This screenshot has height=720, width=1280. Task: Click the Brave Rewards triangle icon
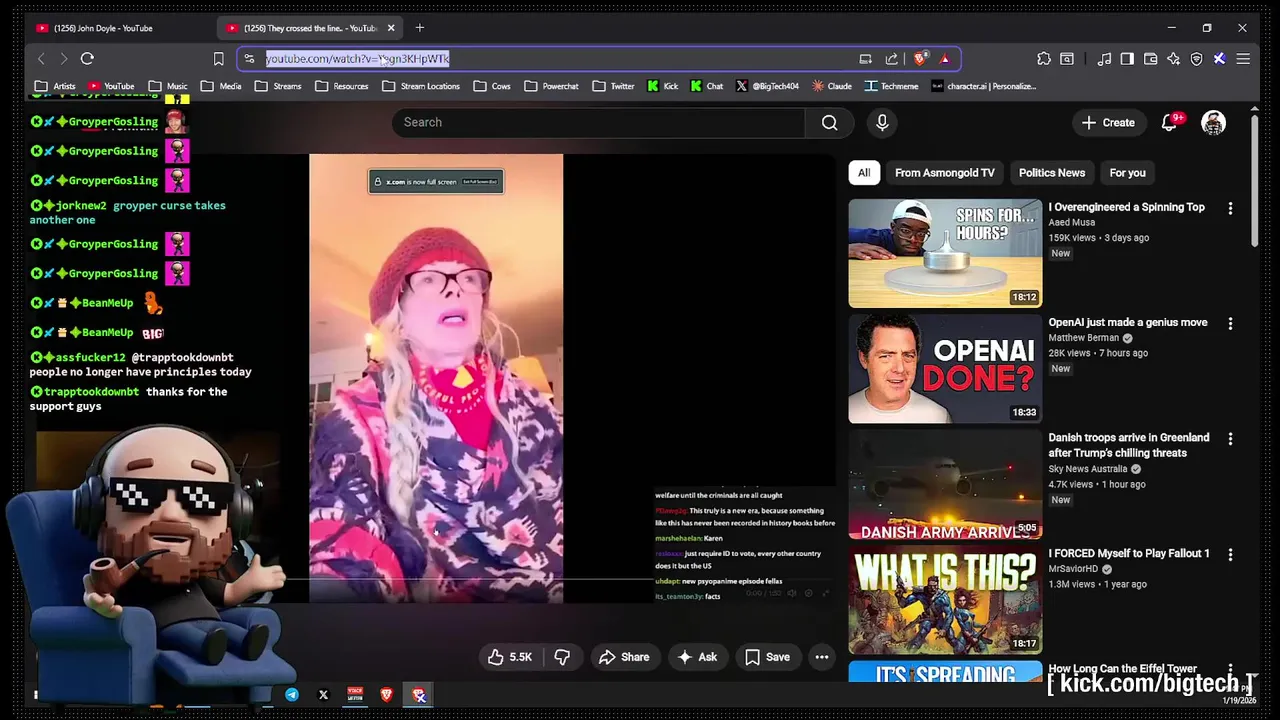[x=944, y=59]
